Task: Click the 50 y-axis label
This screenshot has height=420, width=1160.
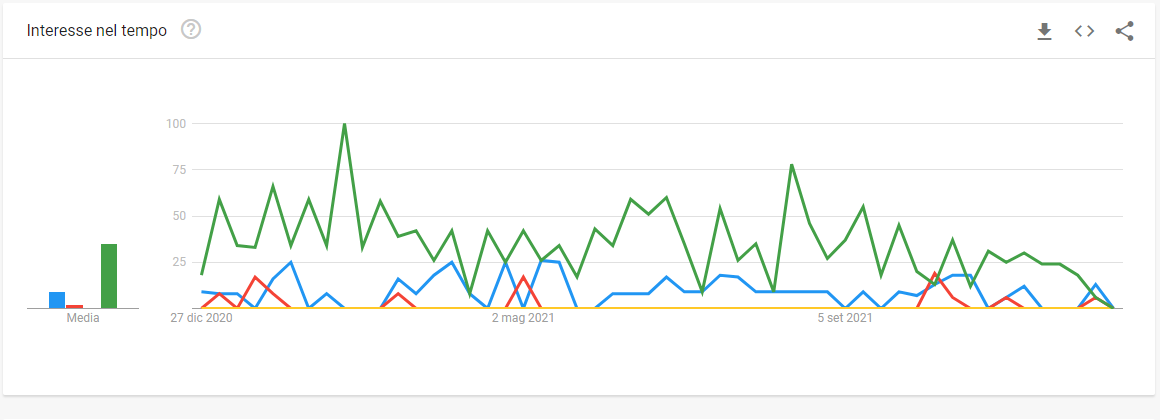Action: pos(180,216)
